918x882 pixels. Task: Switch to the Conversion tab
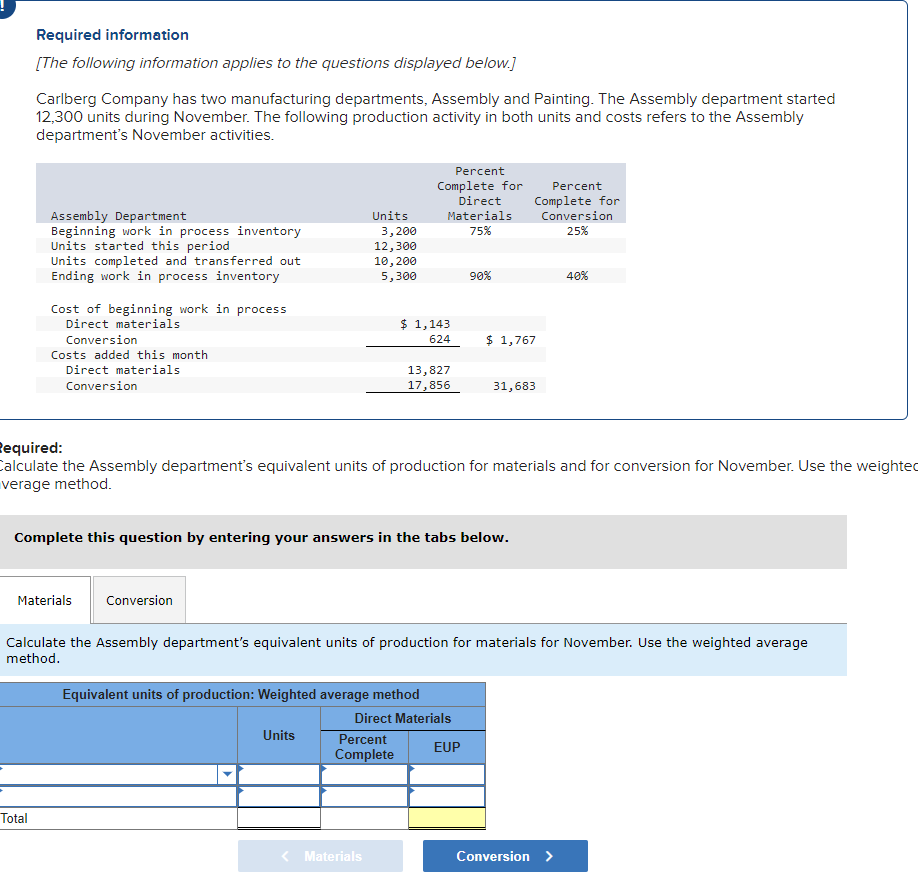pyautogui.click(x=138, y=600)
